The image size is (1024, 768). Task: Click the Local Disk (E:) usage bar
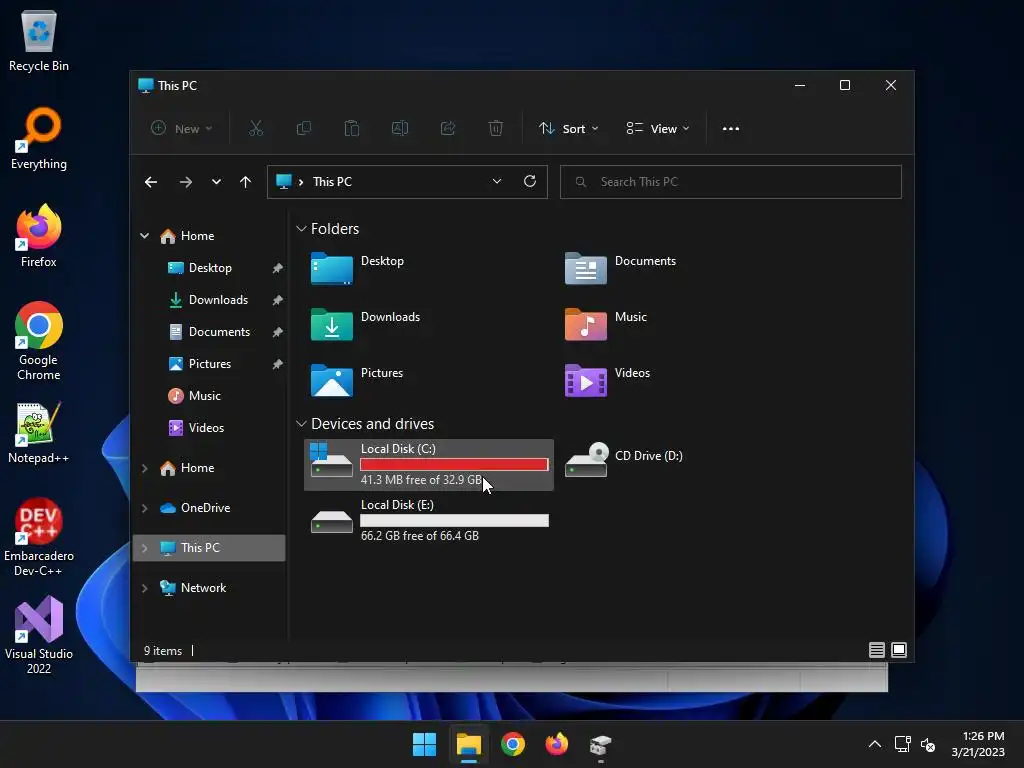click(x=454, y=520)
